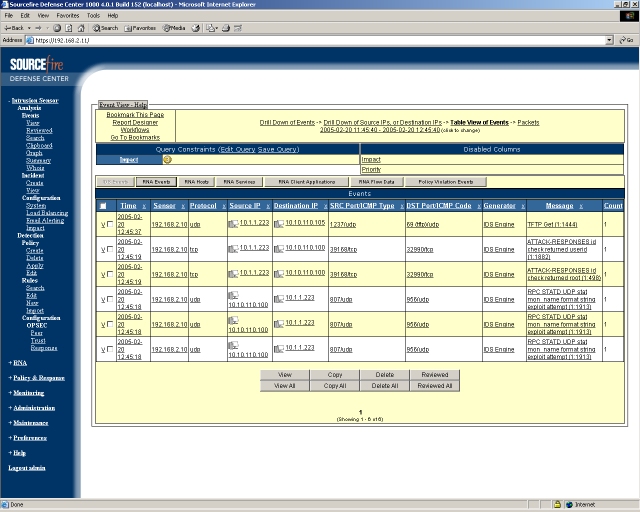Toggle select-all checkbox in events header
Screen dimensions: 640x512
[103, 206]
